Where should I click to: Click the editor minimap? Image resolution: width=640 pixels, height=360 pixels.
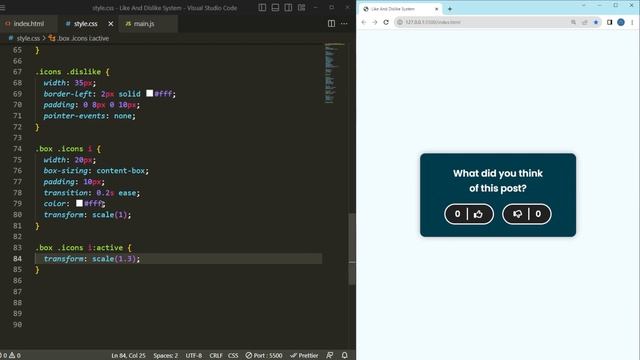coord(335,73)
